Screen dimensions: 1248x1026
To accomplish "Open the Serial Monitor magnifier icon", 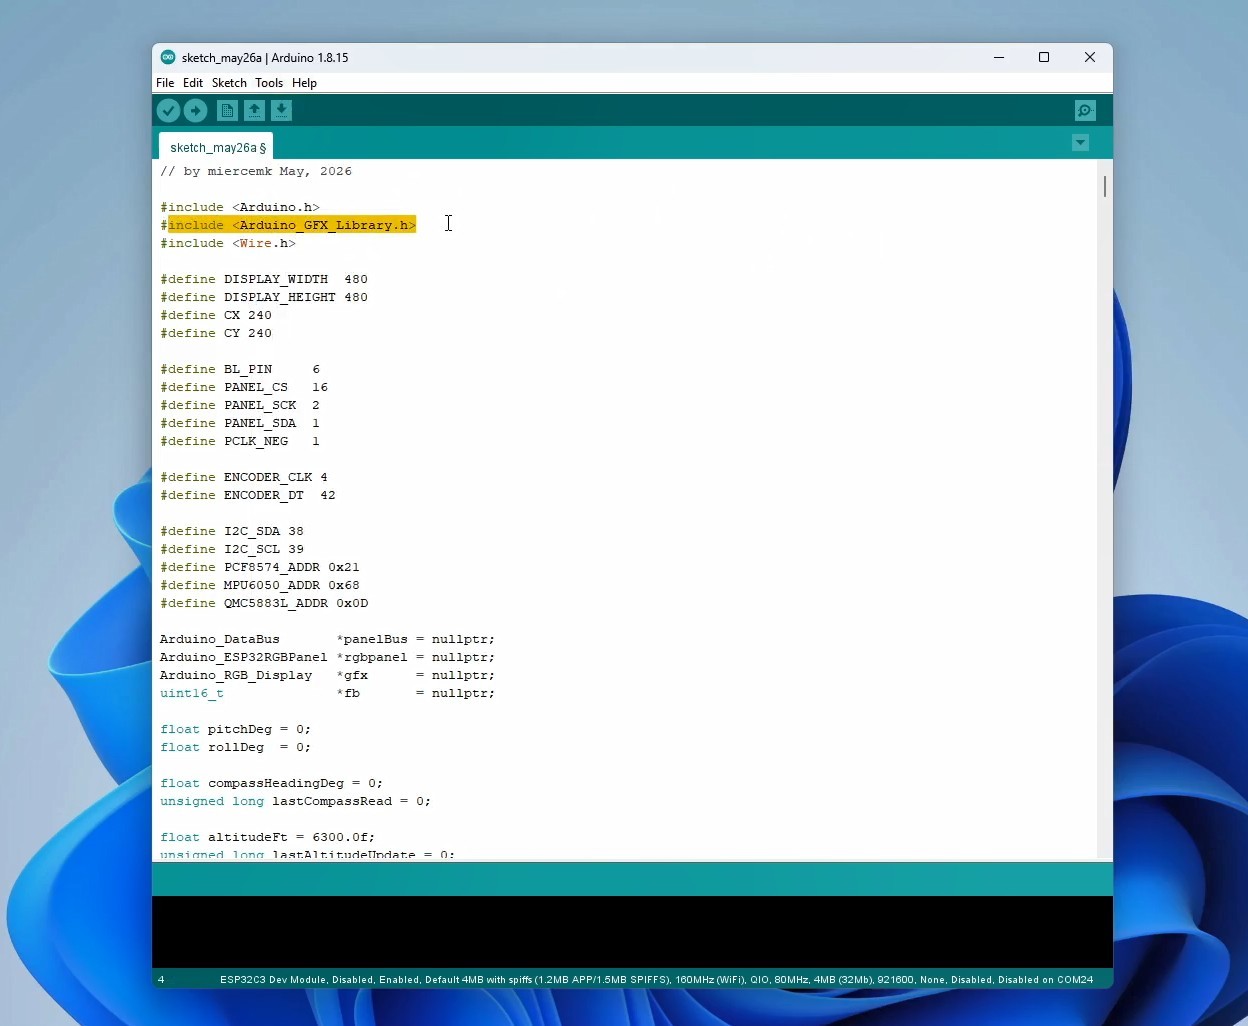I will coord(1085,111).
